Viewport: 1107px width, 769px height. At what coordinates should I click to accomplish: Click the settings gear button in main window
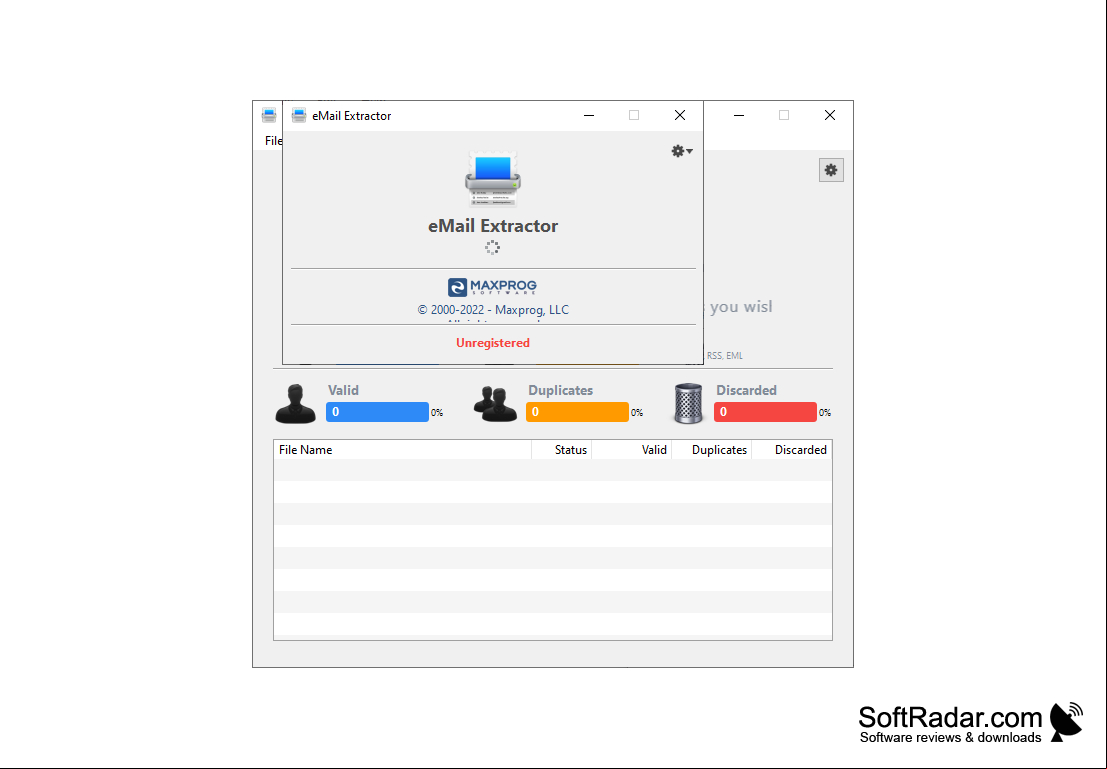(x=831, y=170)
